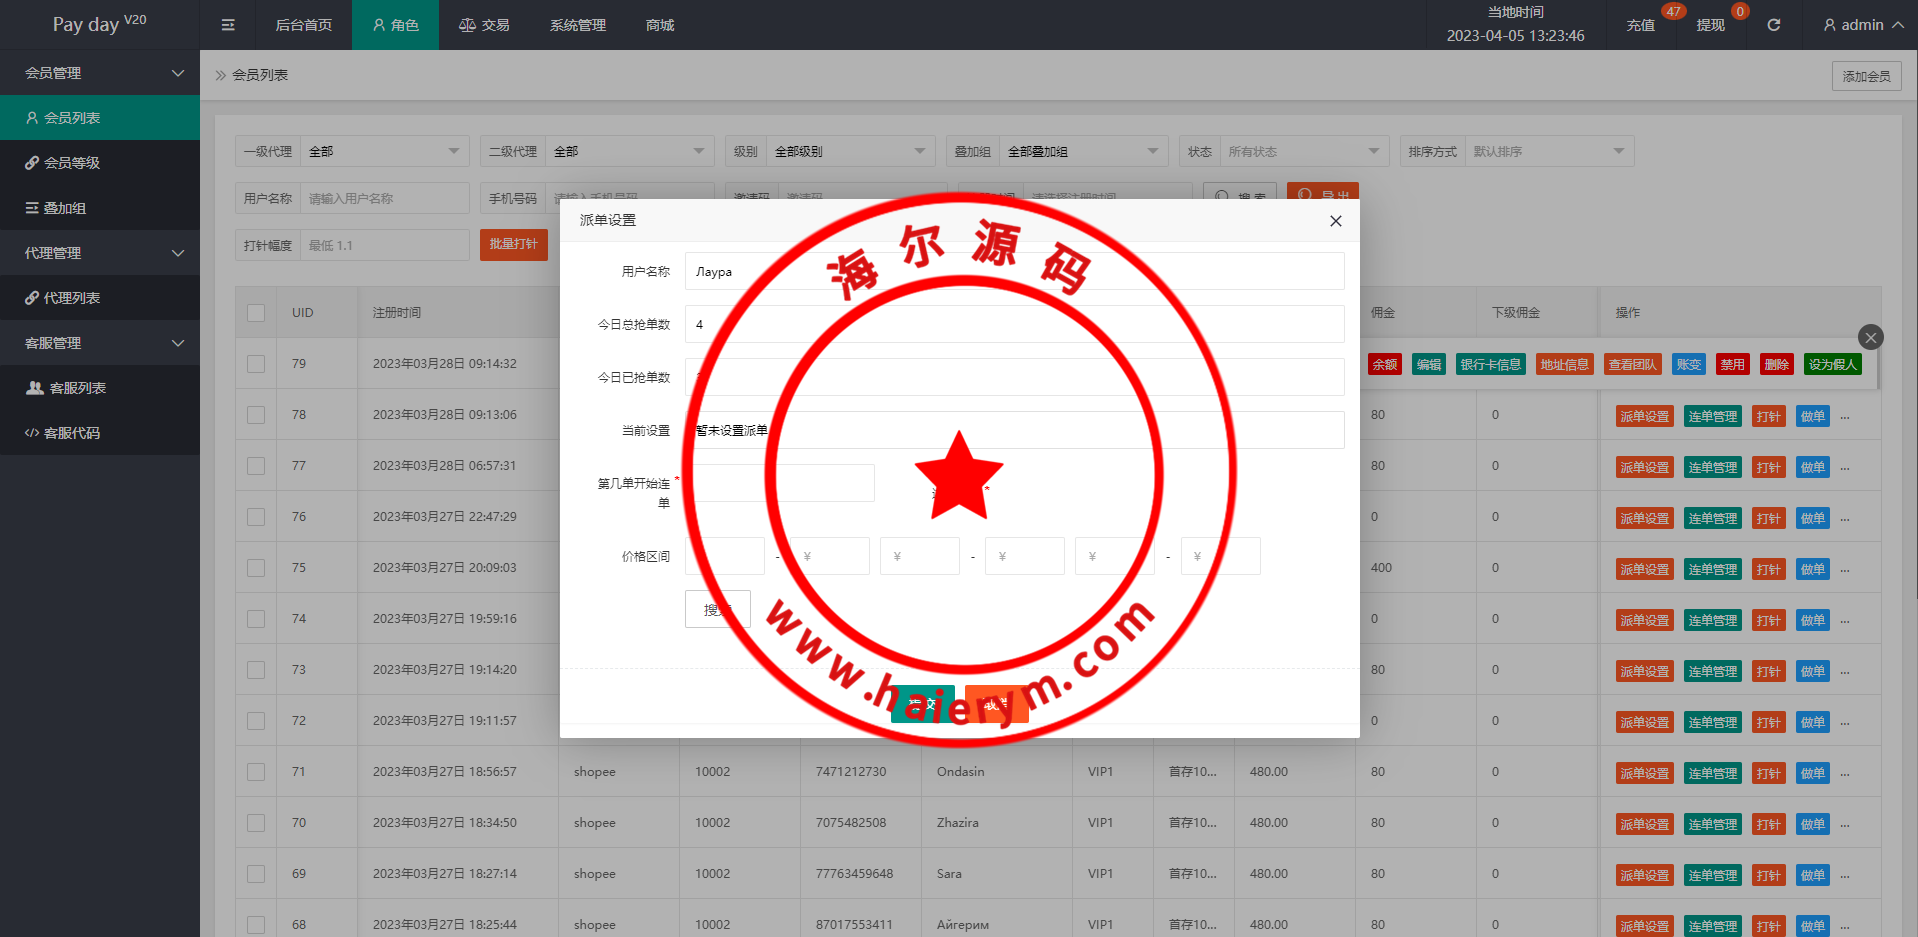Screen dimensions: 1918x937
Task: Open more actions (...) for UID 76 row
Action: click(1845, 519)
